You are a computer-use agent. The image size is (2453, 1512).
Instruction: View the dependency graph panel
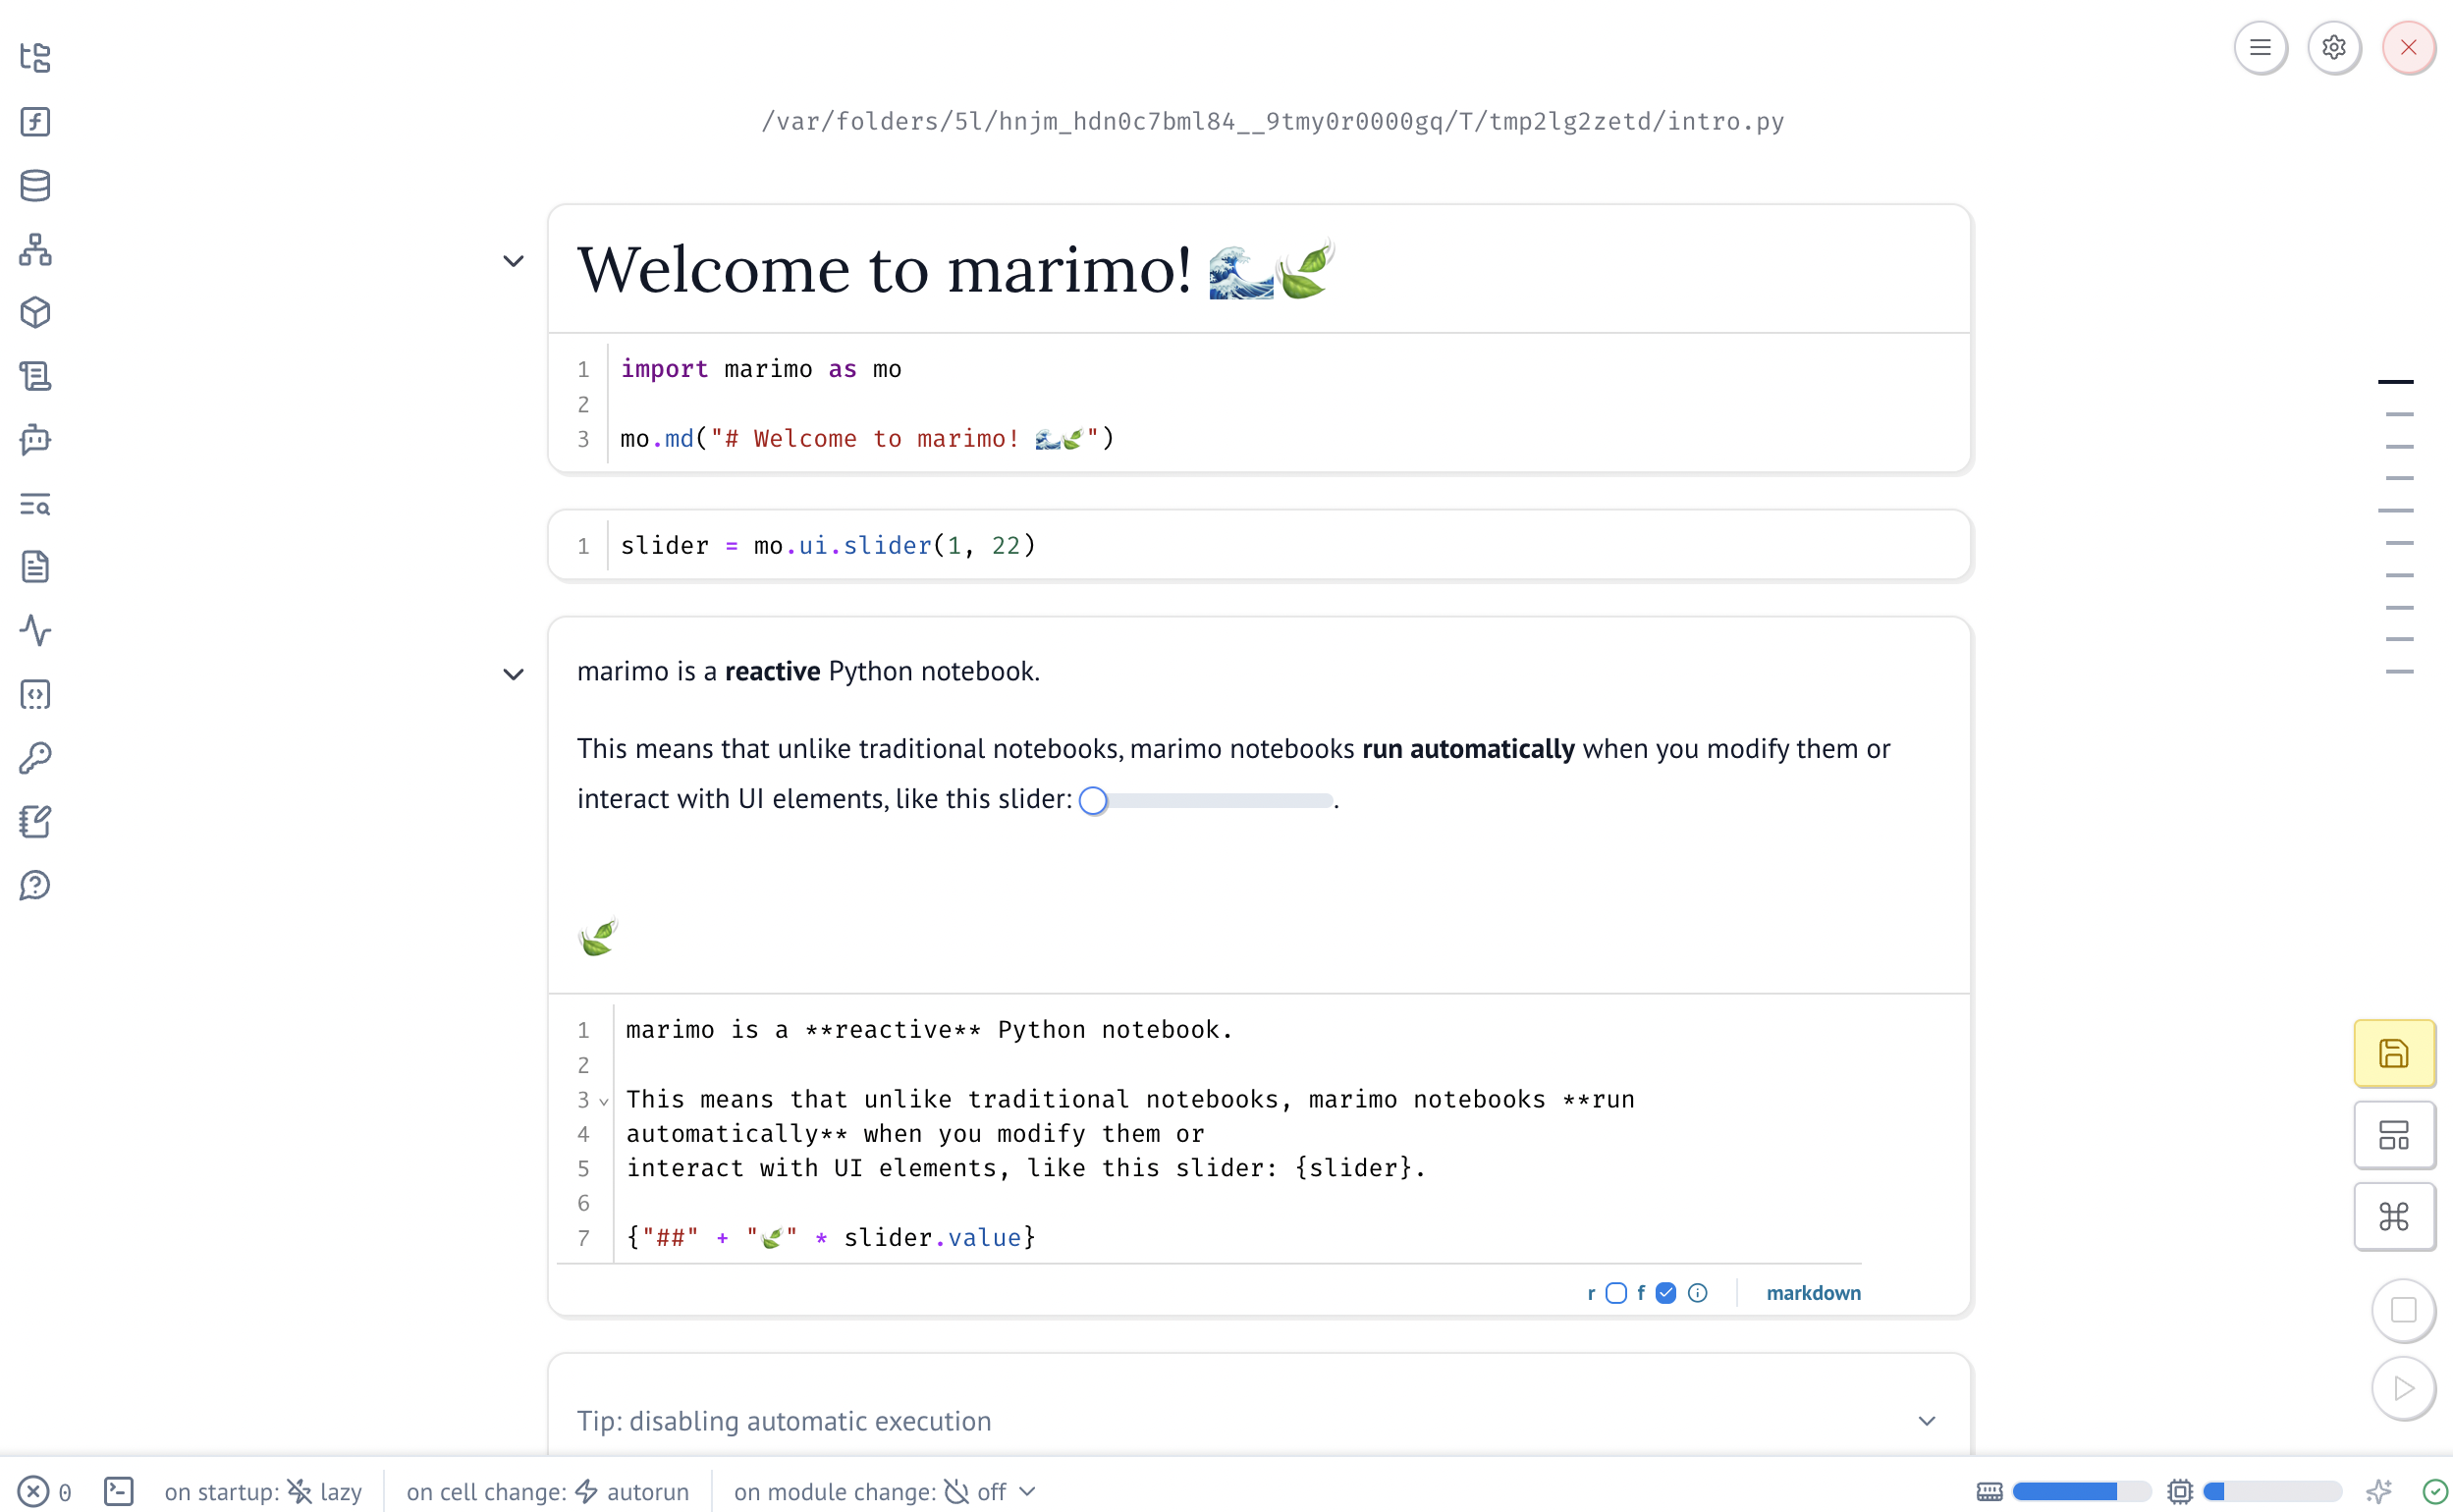click(34, 250)
